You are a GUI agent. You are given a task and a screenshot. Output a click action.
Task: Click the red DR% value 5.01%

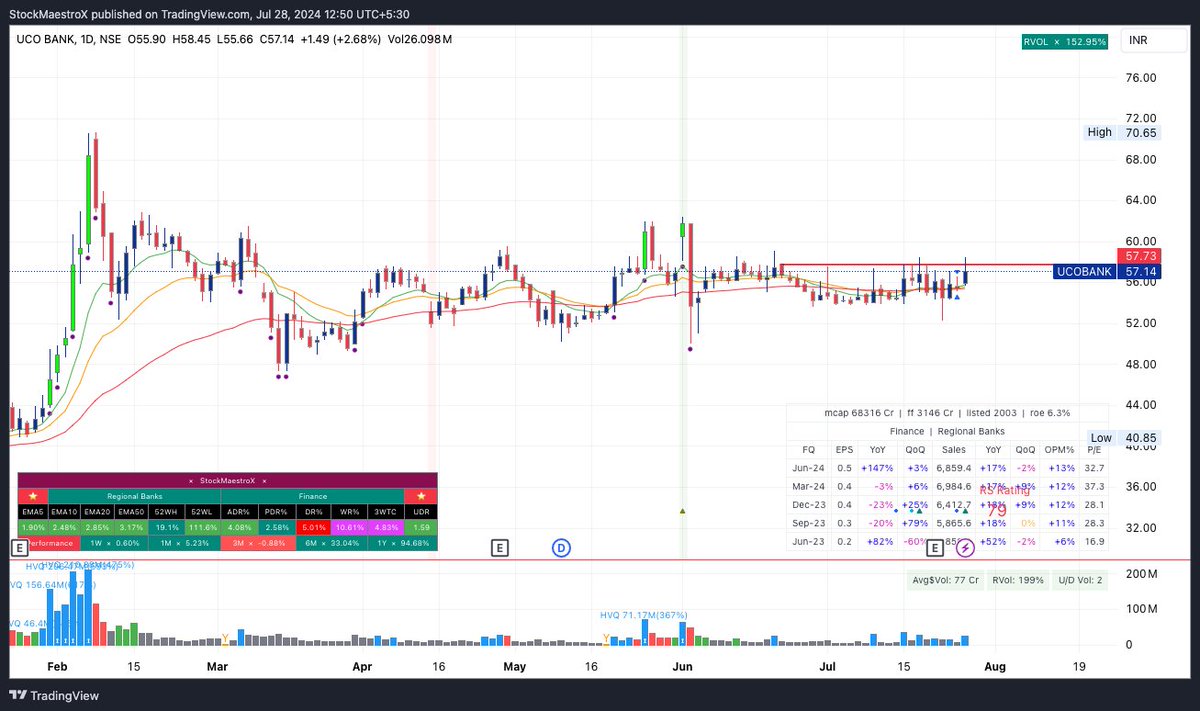315,526
